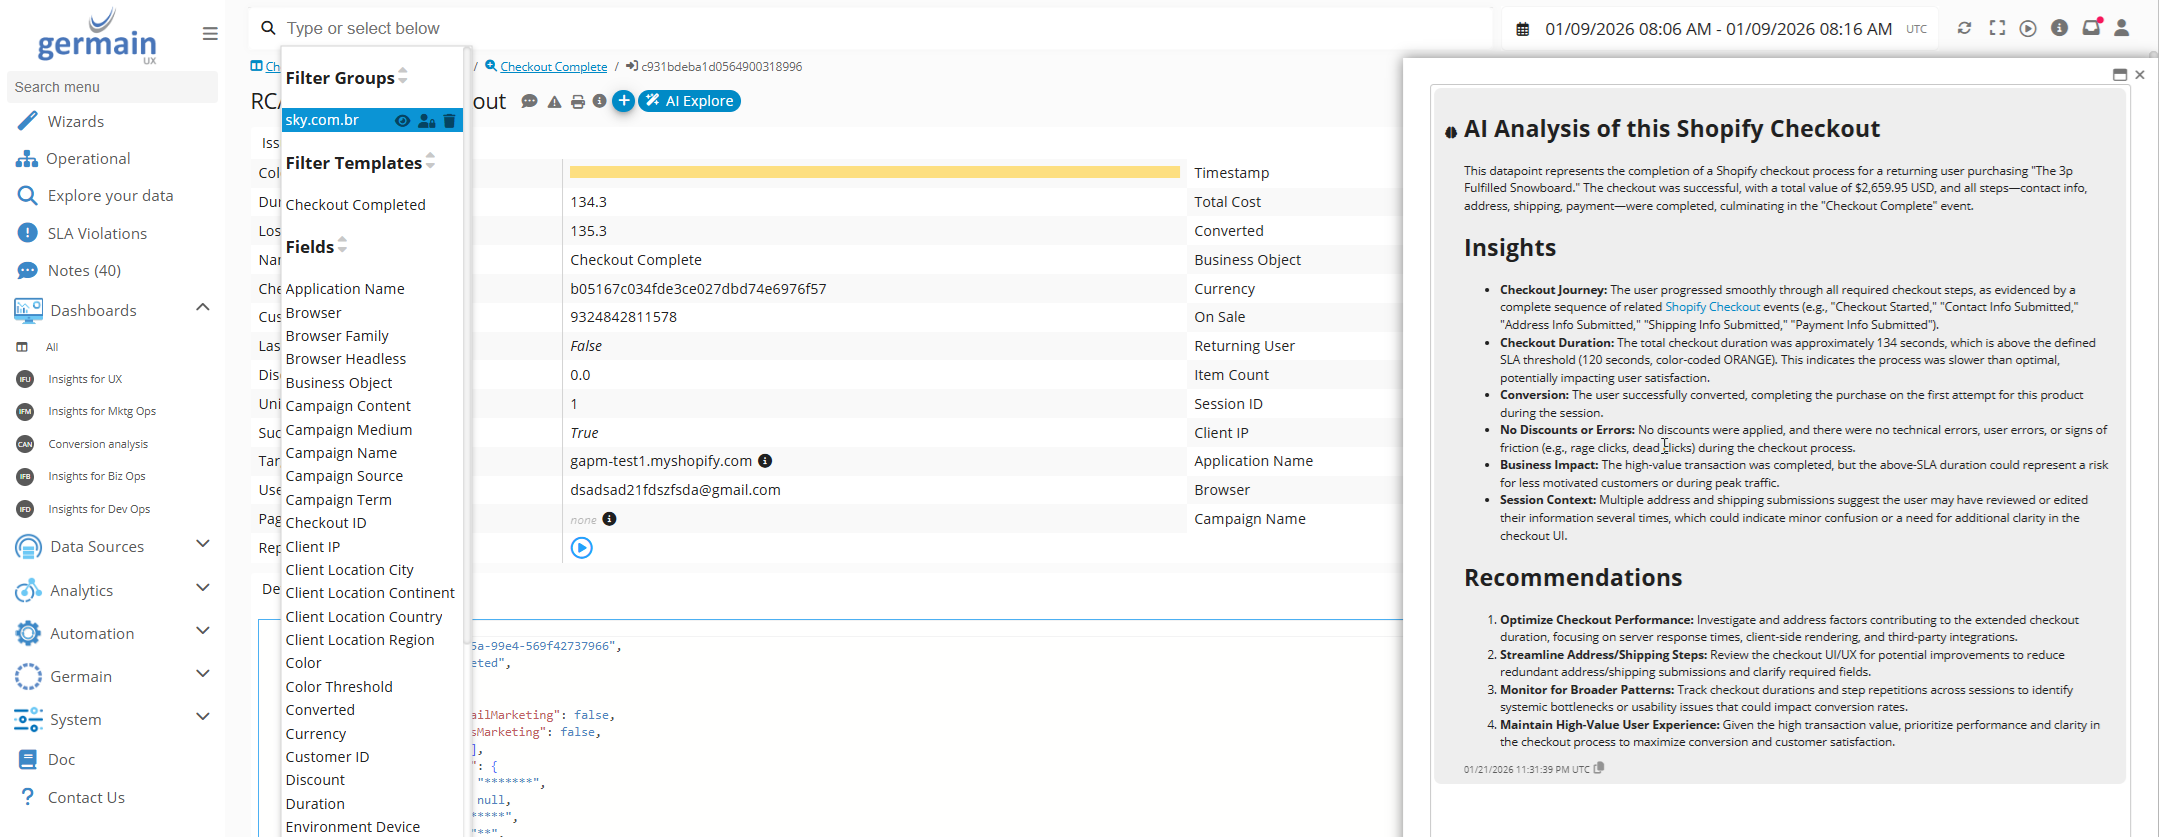Click the hamburger menu icon beside germain logo

click(x=210, y=34)
